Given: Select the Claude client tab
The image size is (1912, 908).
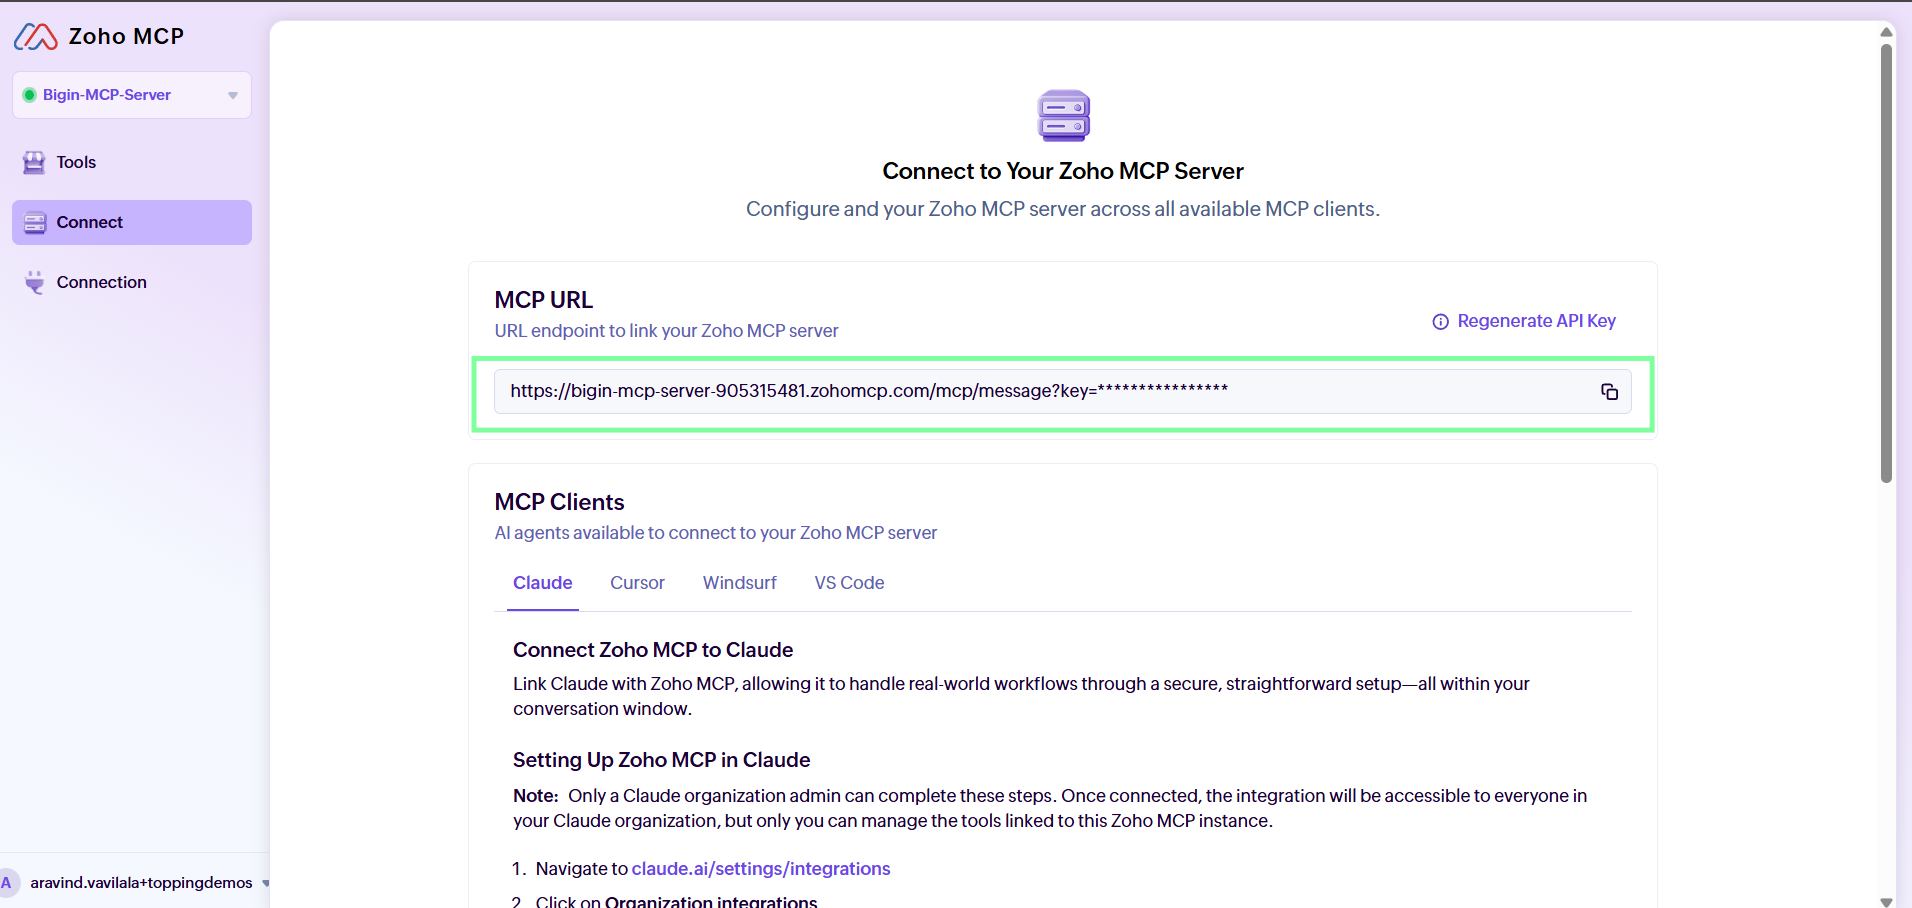Looking at the screenshot, I should click(543, 583).
